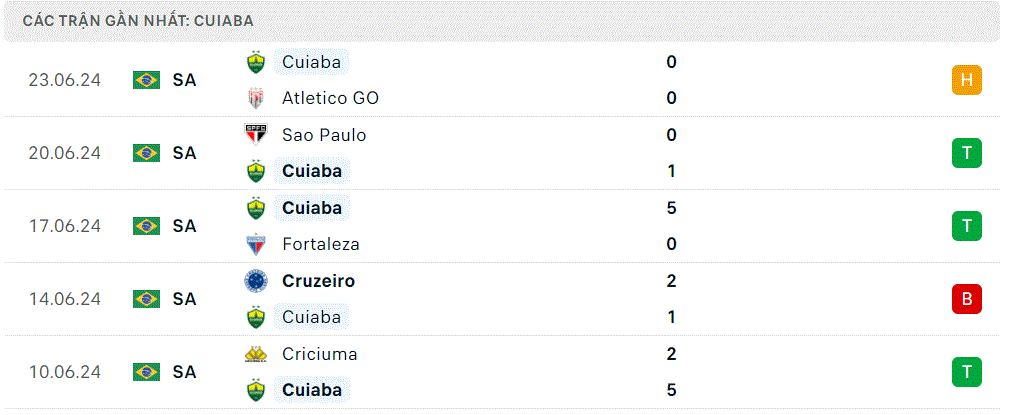
Task: Open the Cruzeiro team name
Action: pyautogui.click(x=318, y=281)
